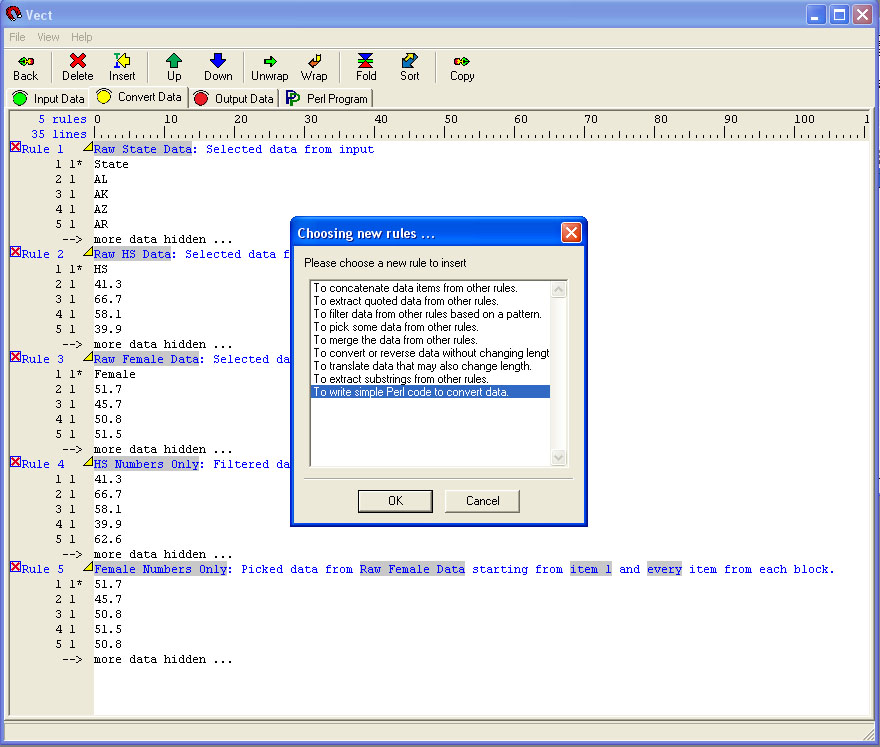Collapse Rule 2 using its triangle marker
This screenshot has height=747, width=880.
88,252
